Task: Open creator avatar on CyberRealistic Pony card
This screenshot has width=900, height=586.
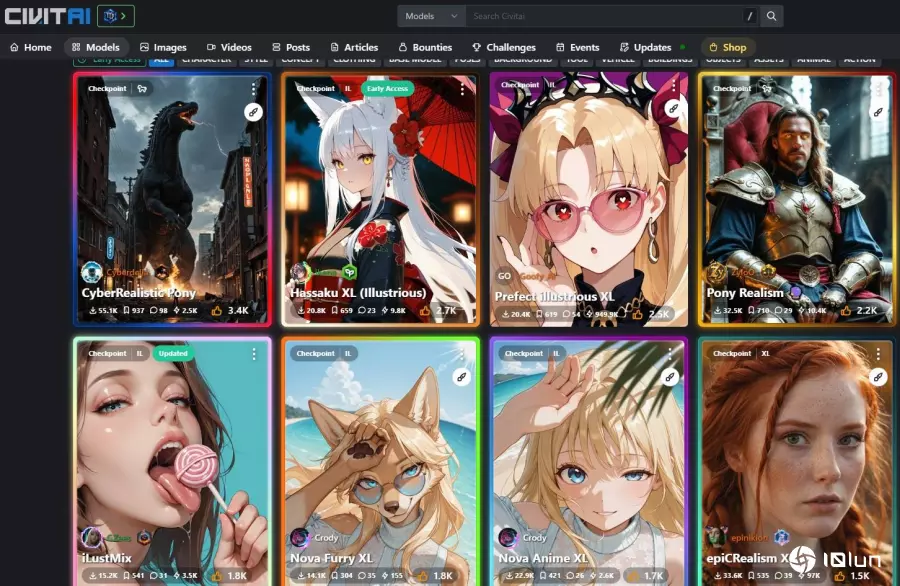Action: 92,272
